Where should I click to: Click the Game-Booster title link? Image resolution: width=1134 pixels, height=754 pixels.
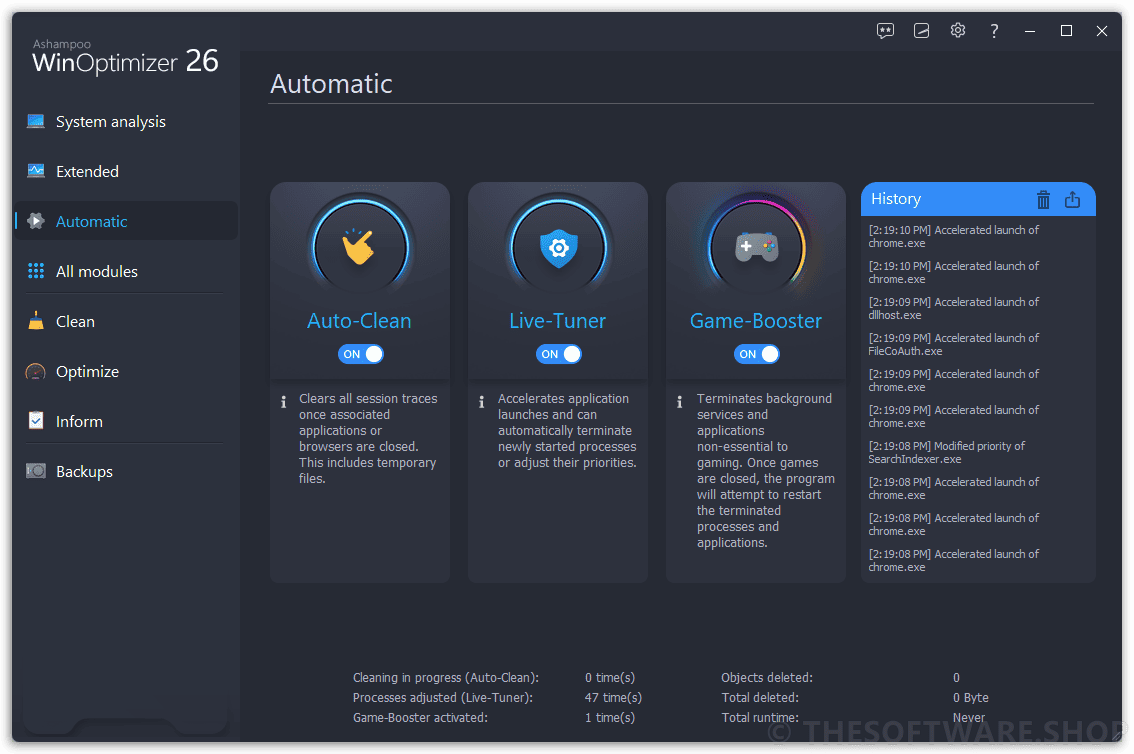tap(756, 320)
